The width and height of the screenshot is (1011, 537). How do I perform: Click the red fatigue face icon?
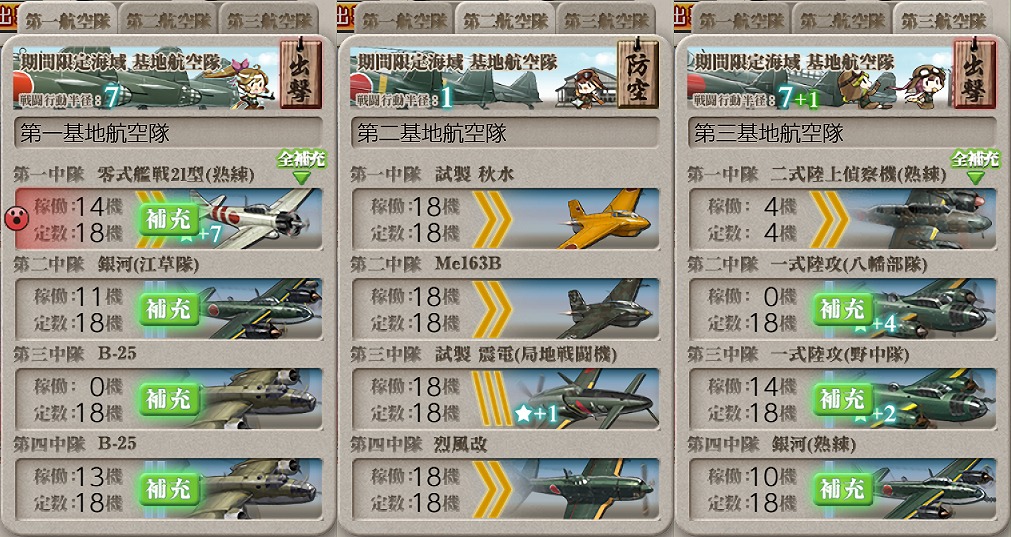[x=16, y=219]
